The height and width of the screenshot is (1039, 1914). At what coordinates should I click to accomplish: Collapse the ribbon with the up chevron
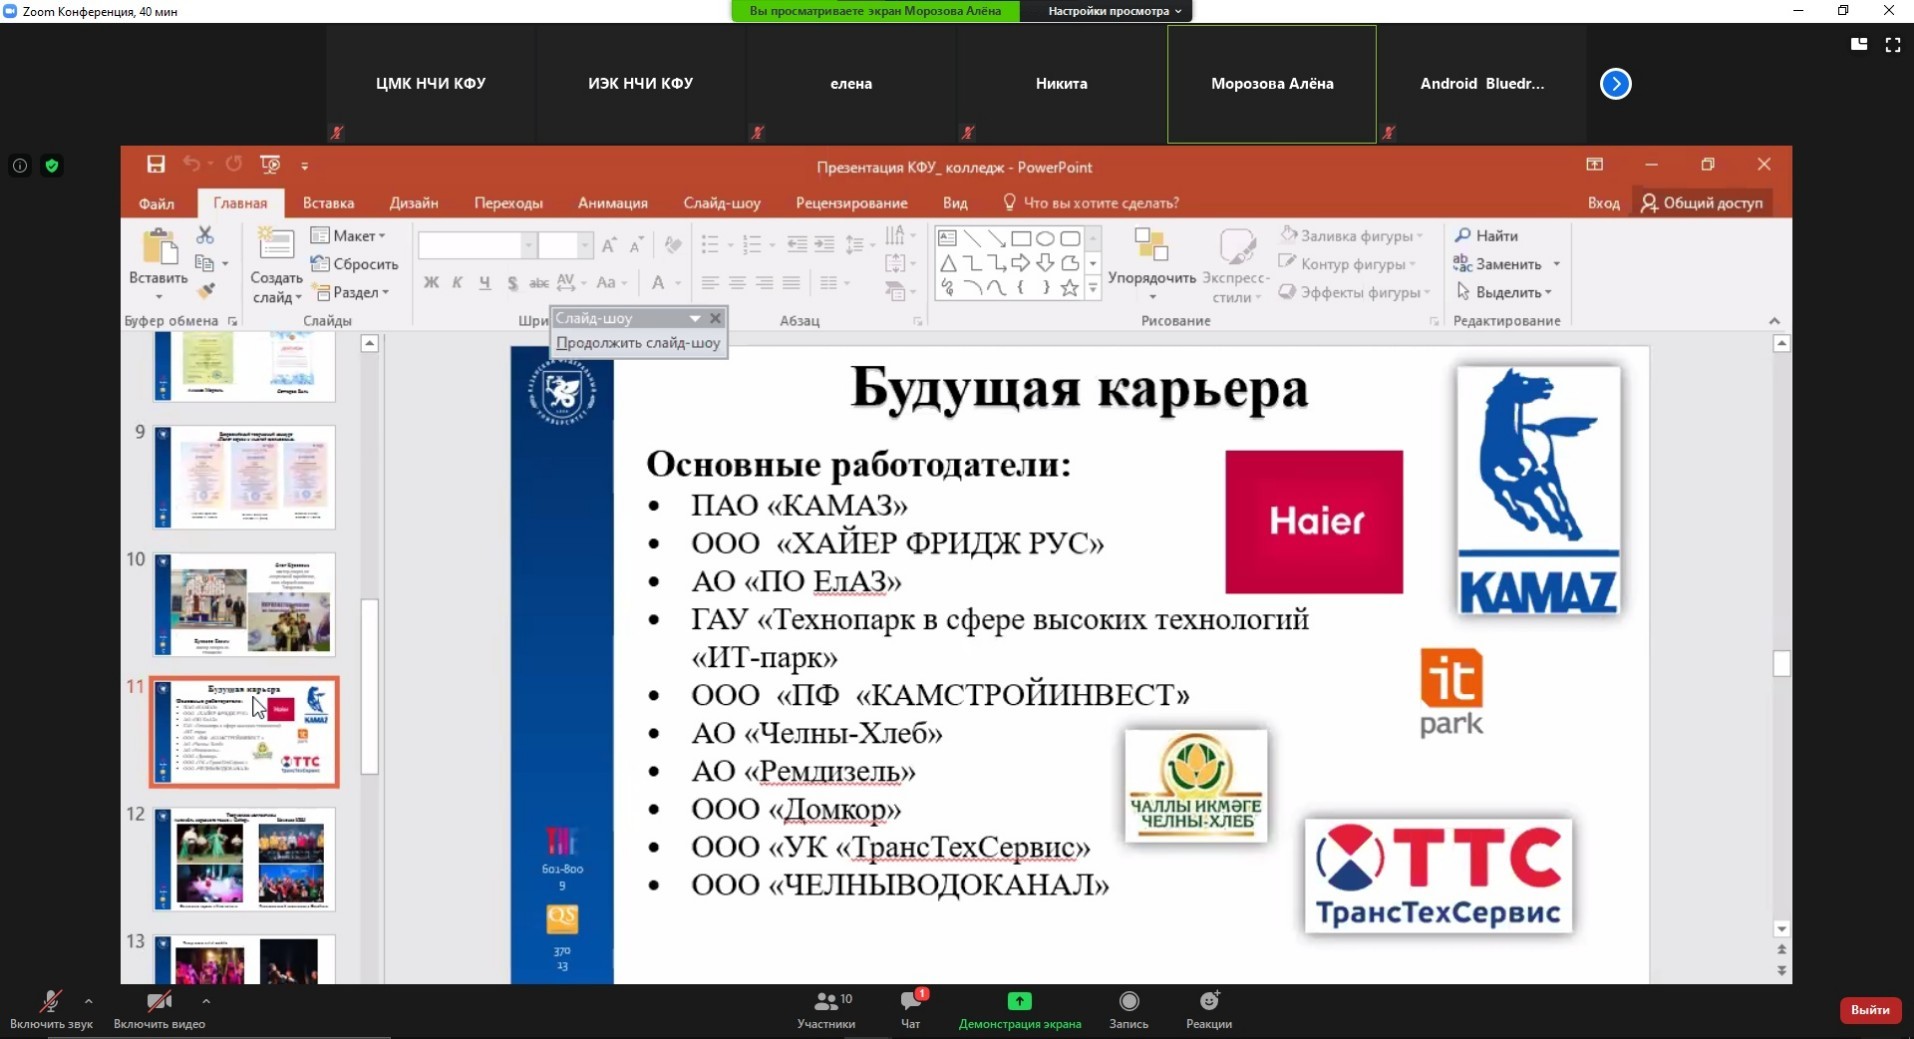click(x=1774, y=321)
